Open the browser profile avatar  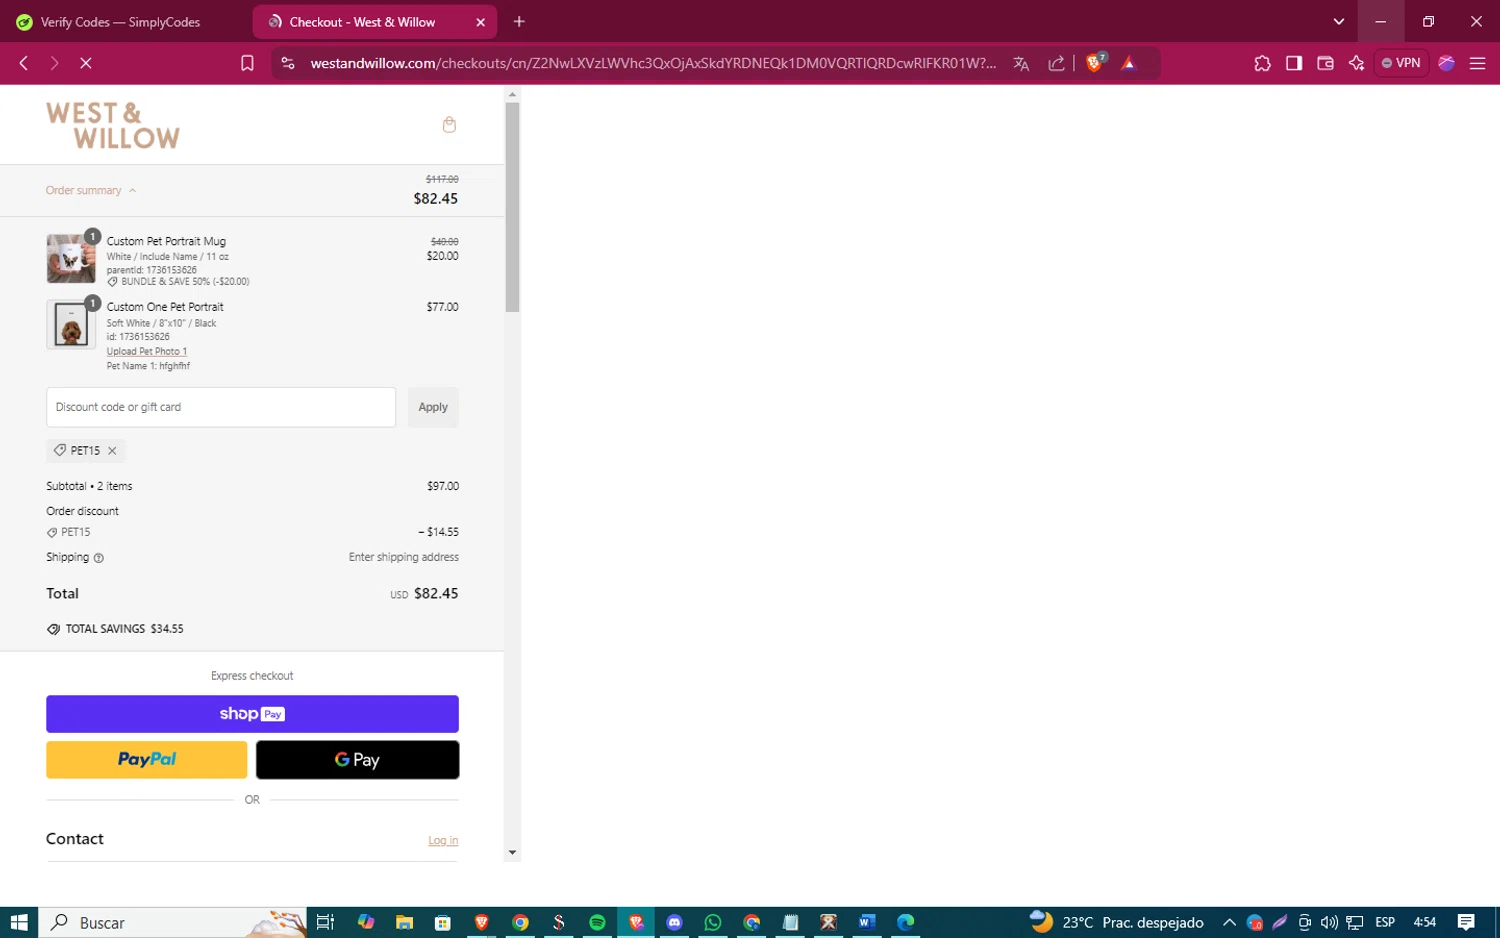tap(1446, 63)
